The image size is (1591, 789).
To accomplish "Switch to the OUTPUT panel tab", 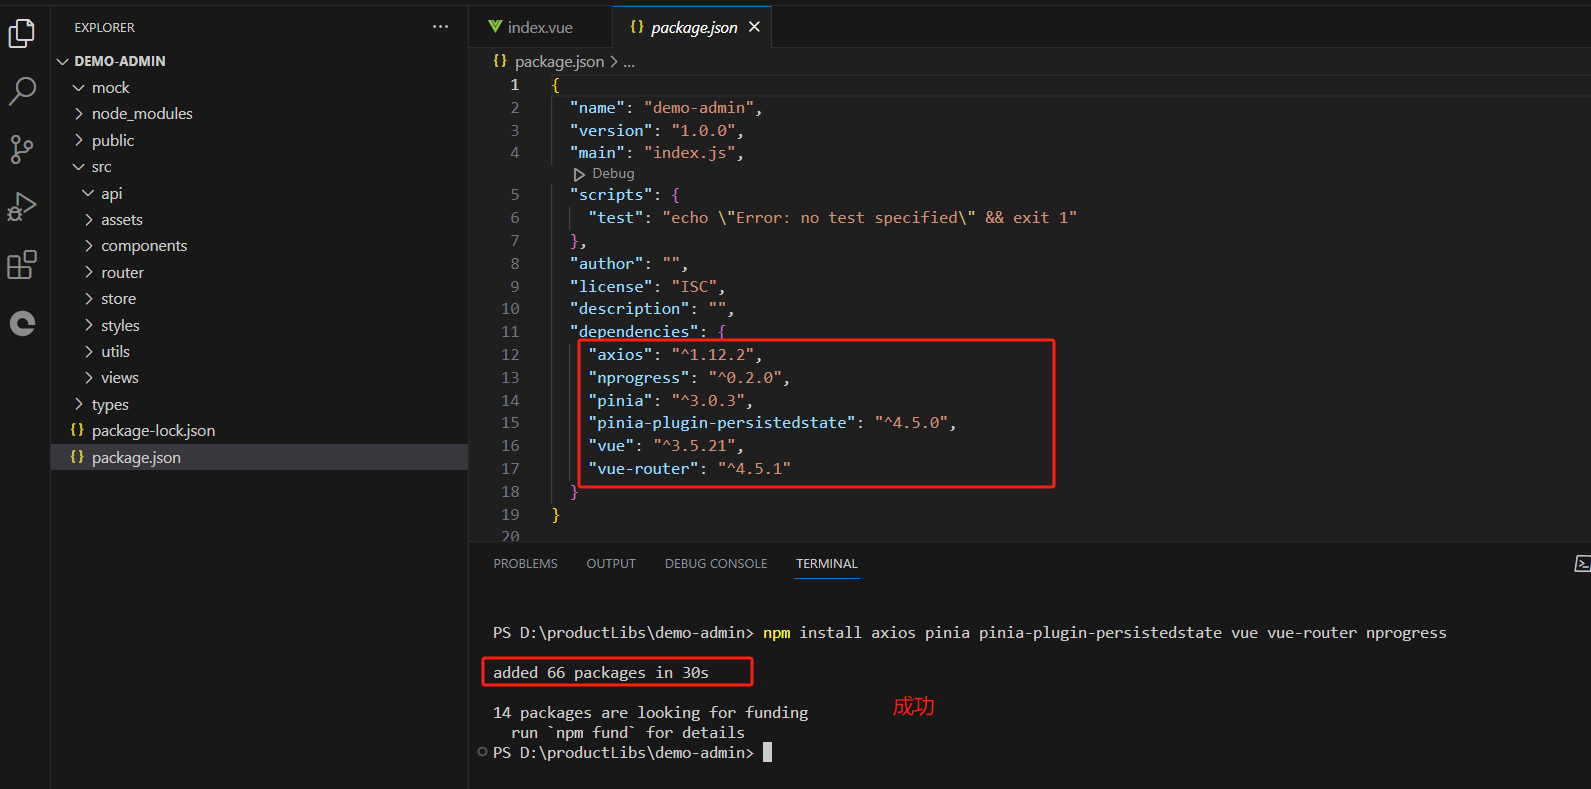I will [611, 564].
